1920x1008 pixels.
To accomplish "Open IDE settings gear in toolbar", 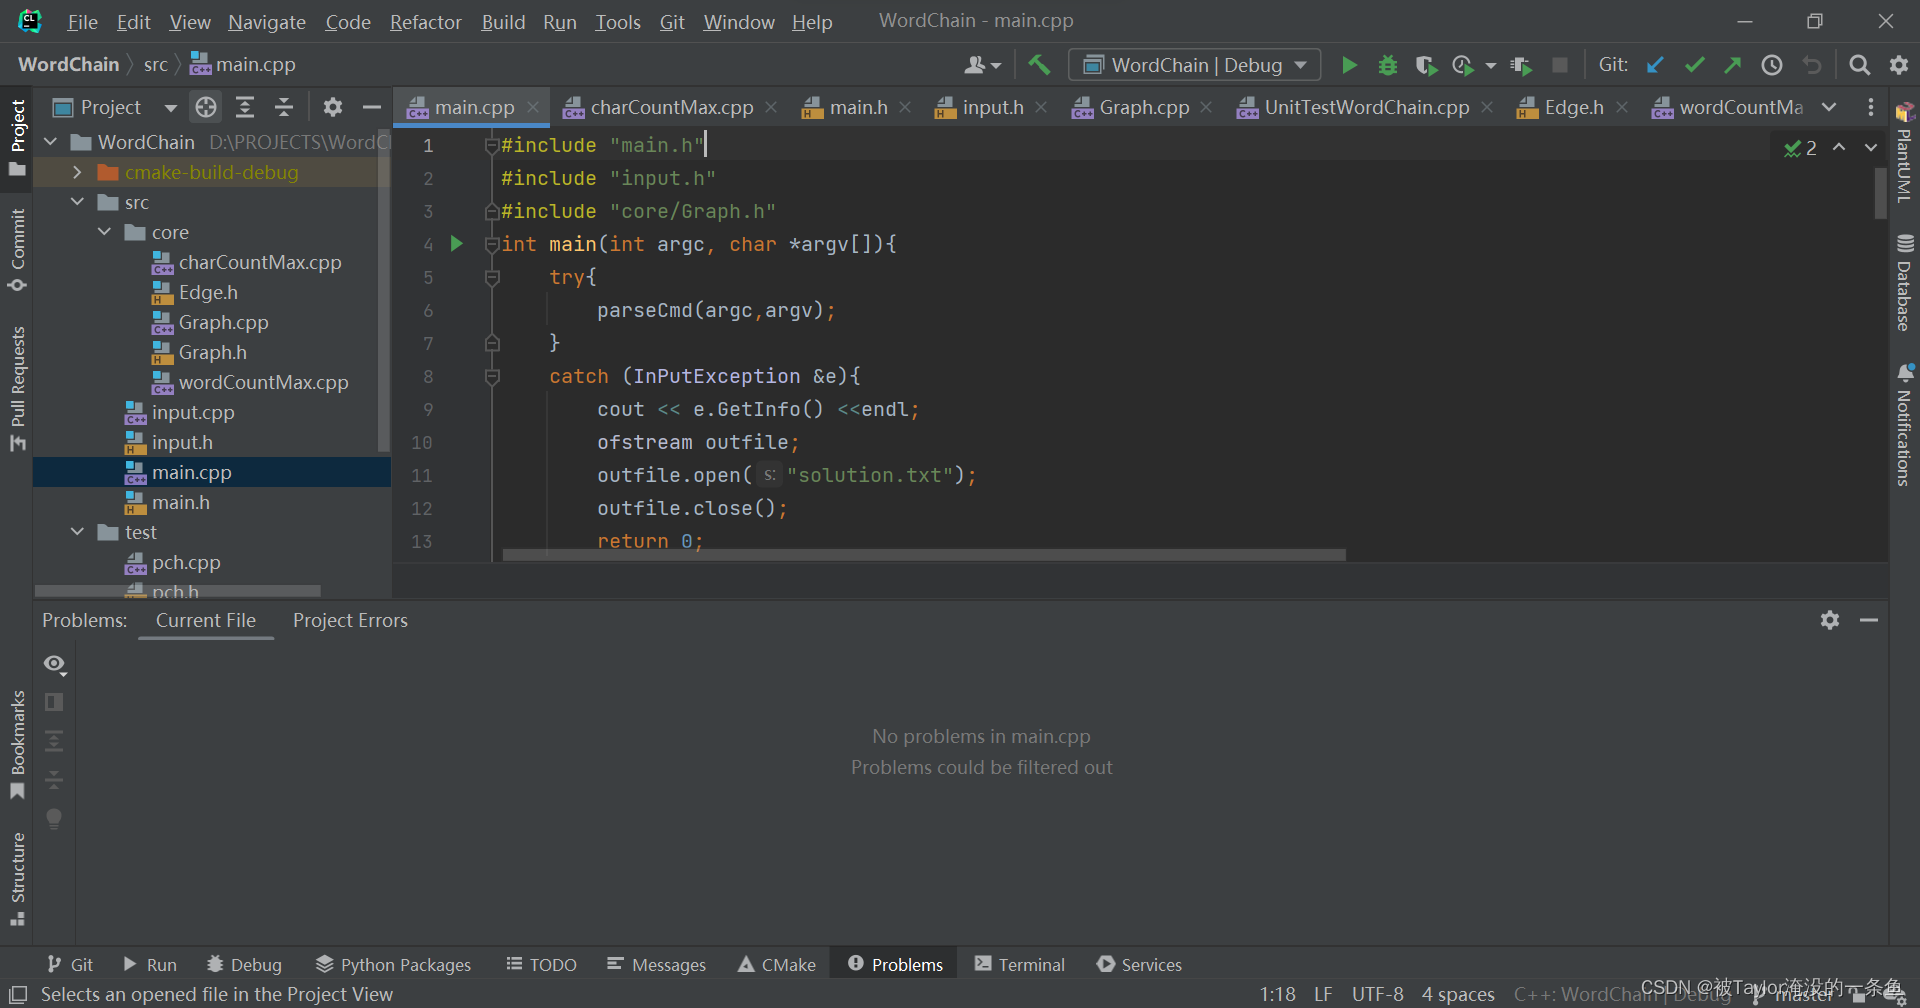I will pyautogui.click(x=1899, y=65).
